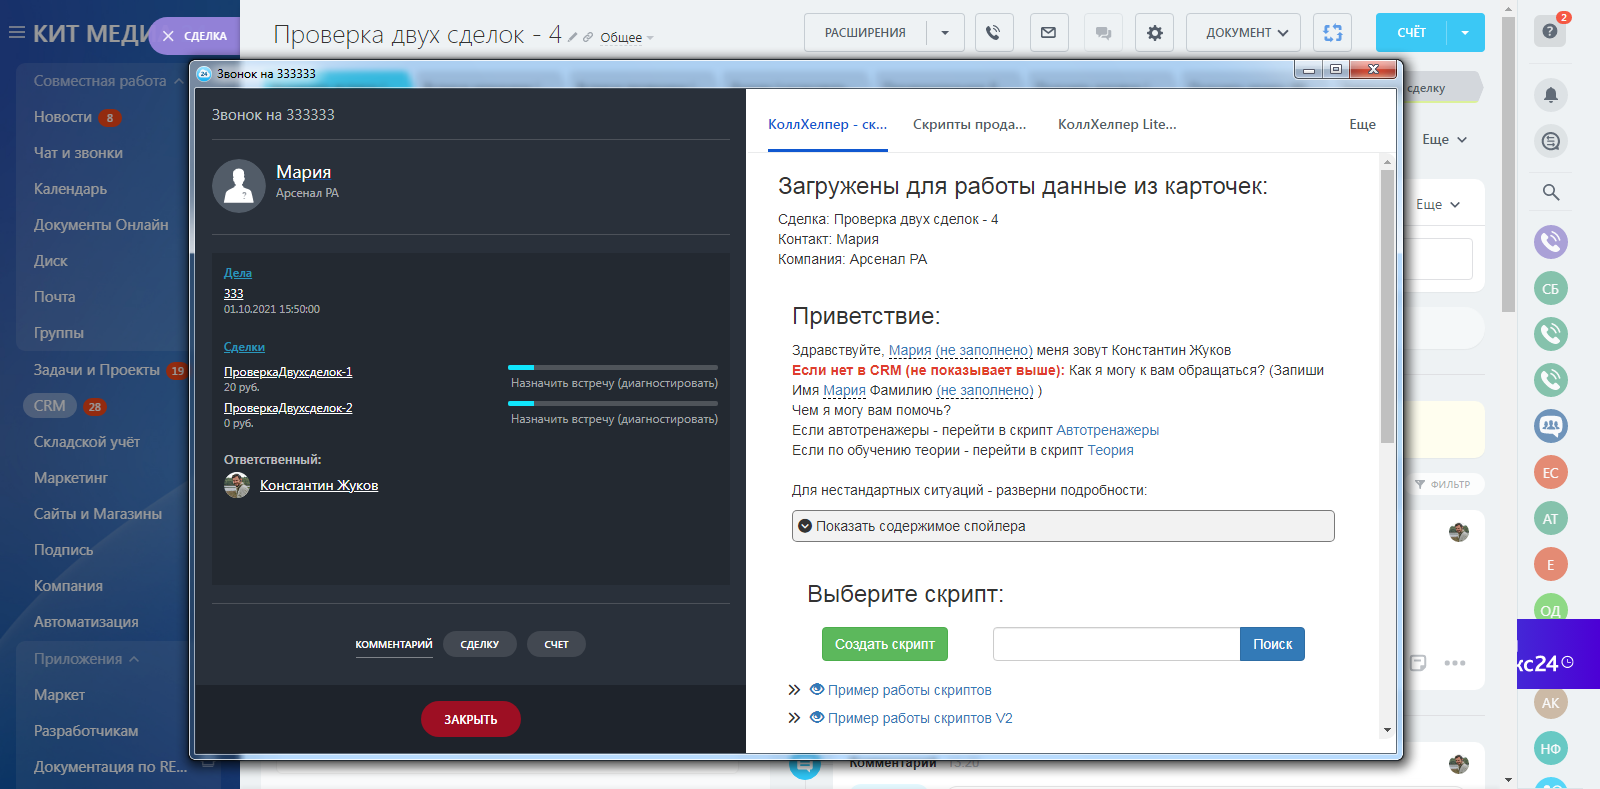1600x789 pixels.
Task: Click the progress bar for ПроверкаДвухсделок-1
Action: [x=612, y=368]
